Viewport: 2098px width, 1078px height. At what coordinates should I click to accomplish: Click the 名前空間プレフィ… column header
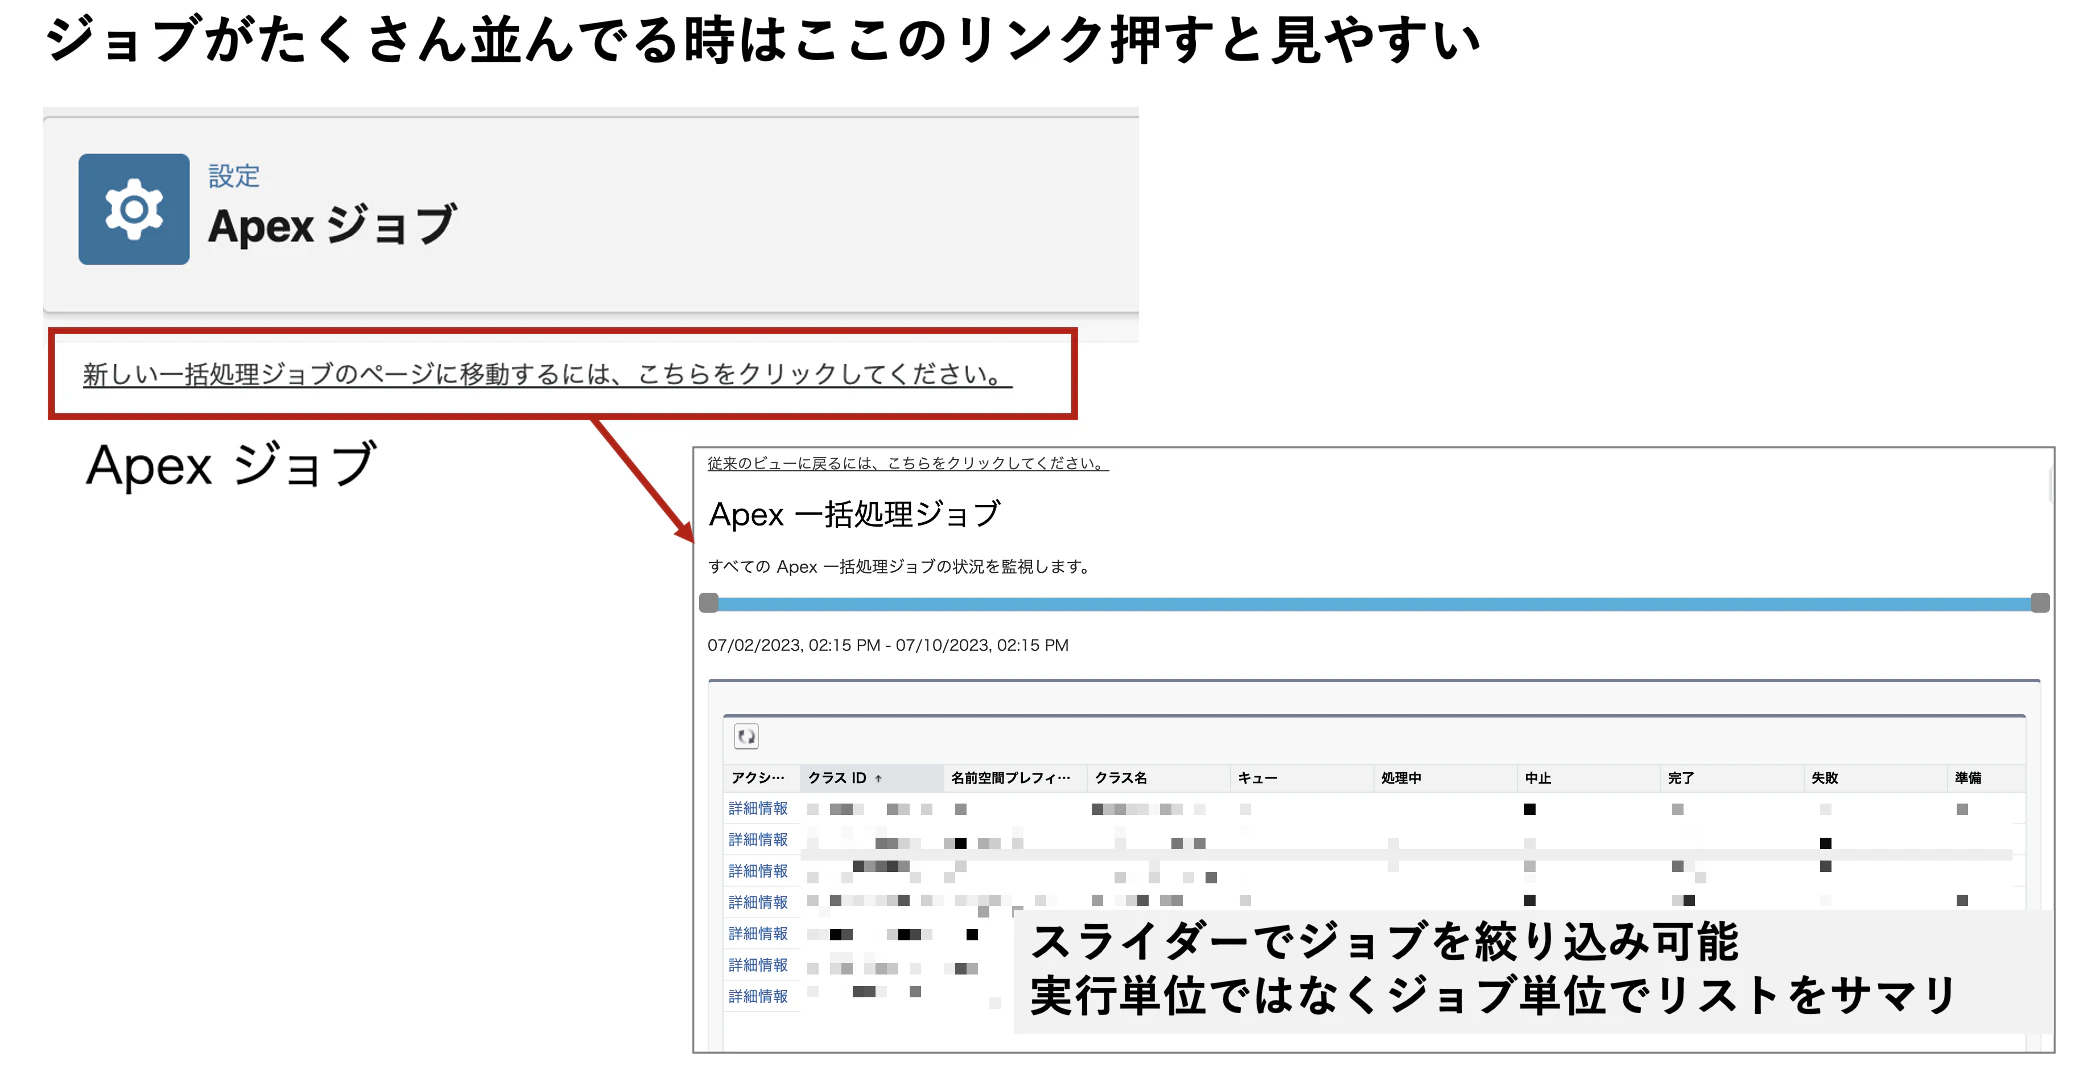[1014, 778]
